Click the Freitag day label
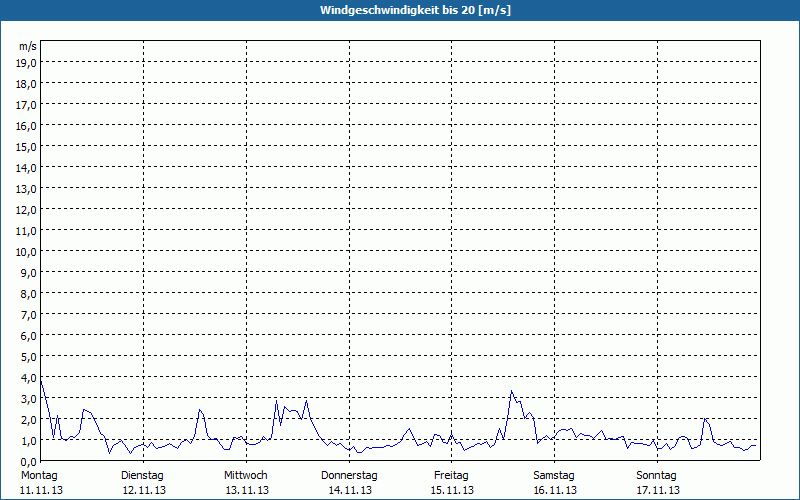This screenshot has width=800, height=500. tap(452, 476)
